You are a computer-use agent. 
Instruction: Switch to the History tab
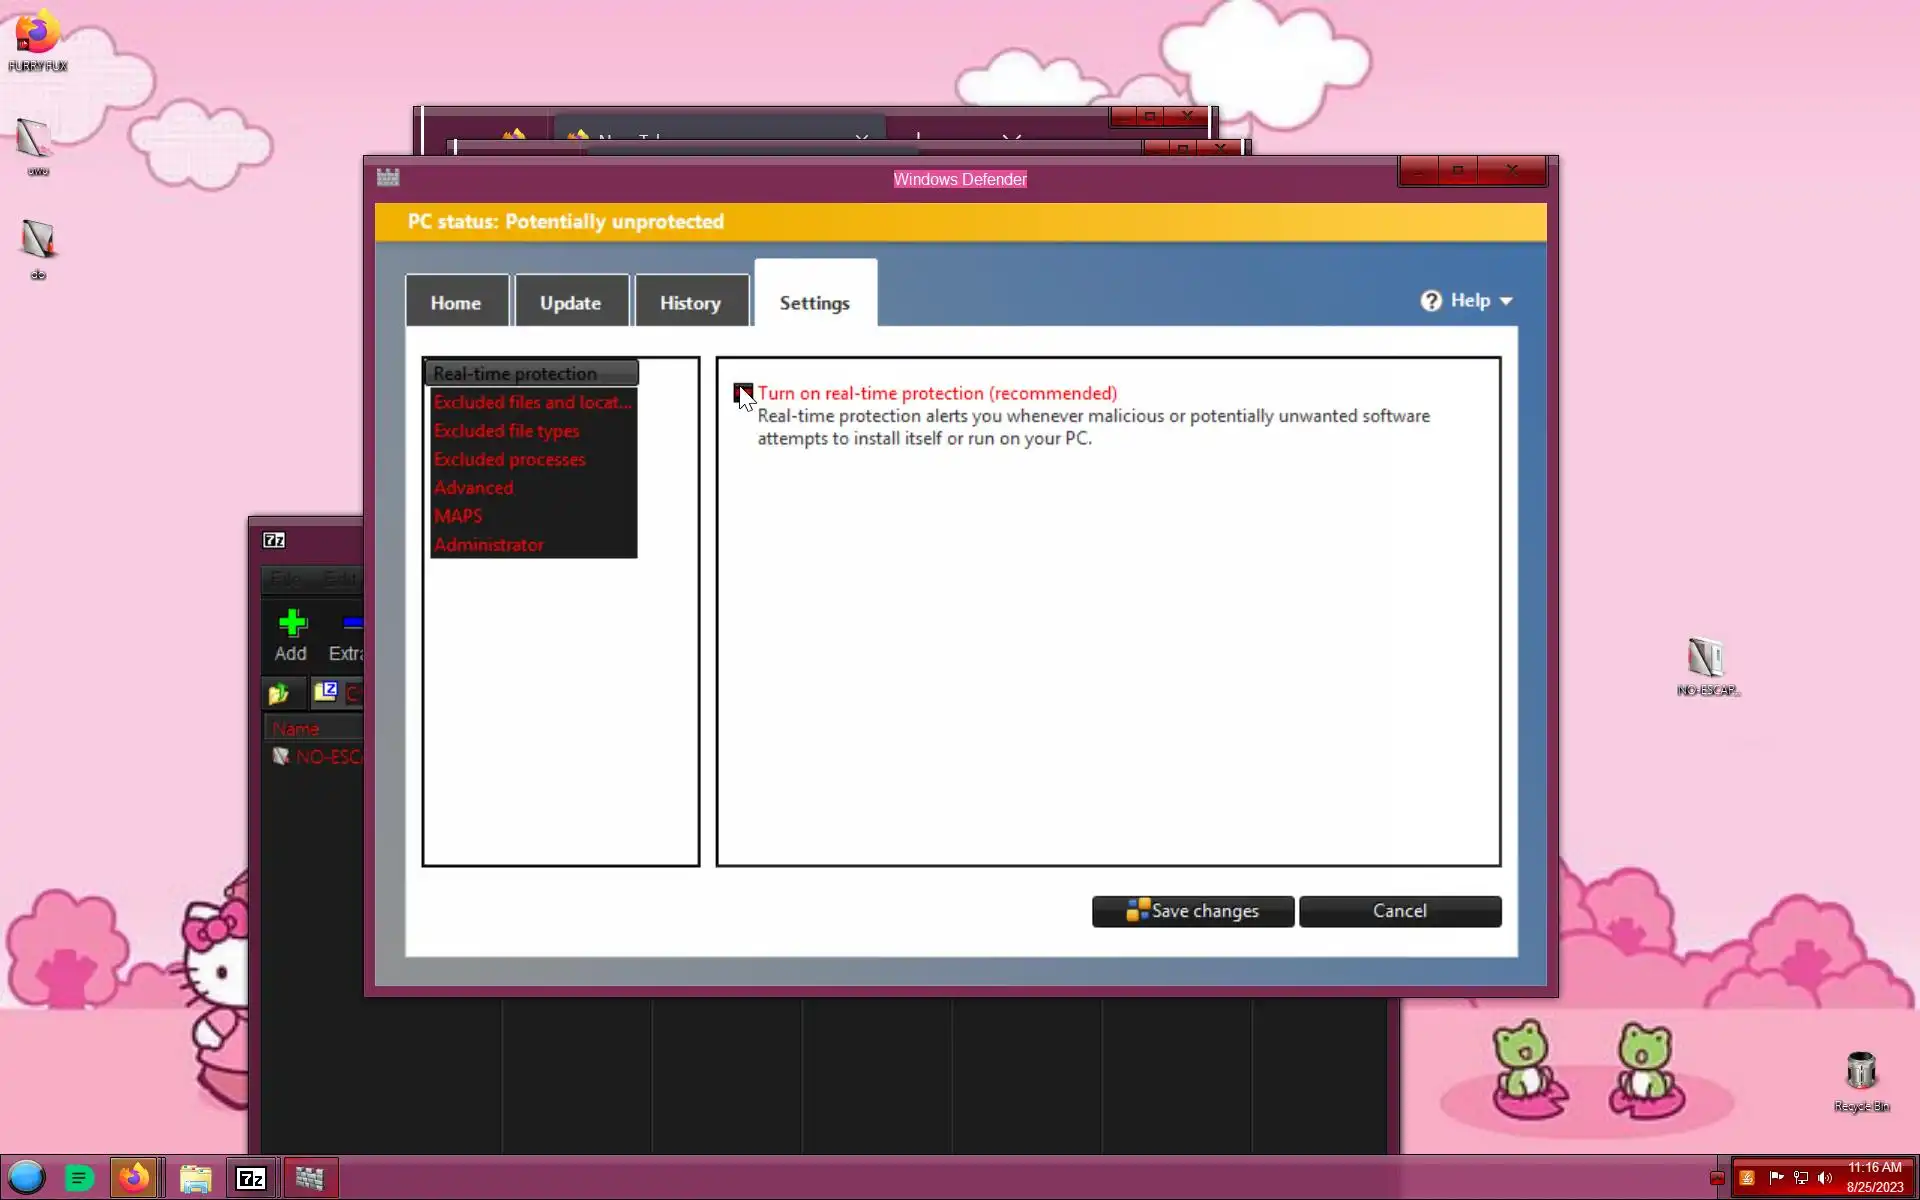(690, 303)
